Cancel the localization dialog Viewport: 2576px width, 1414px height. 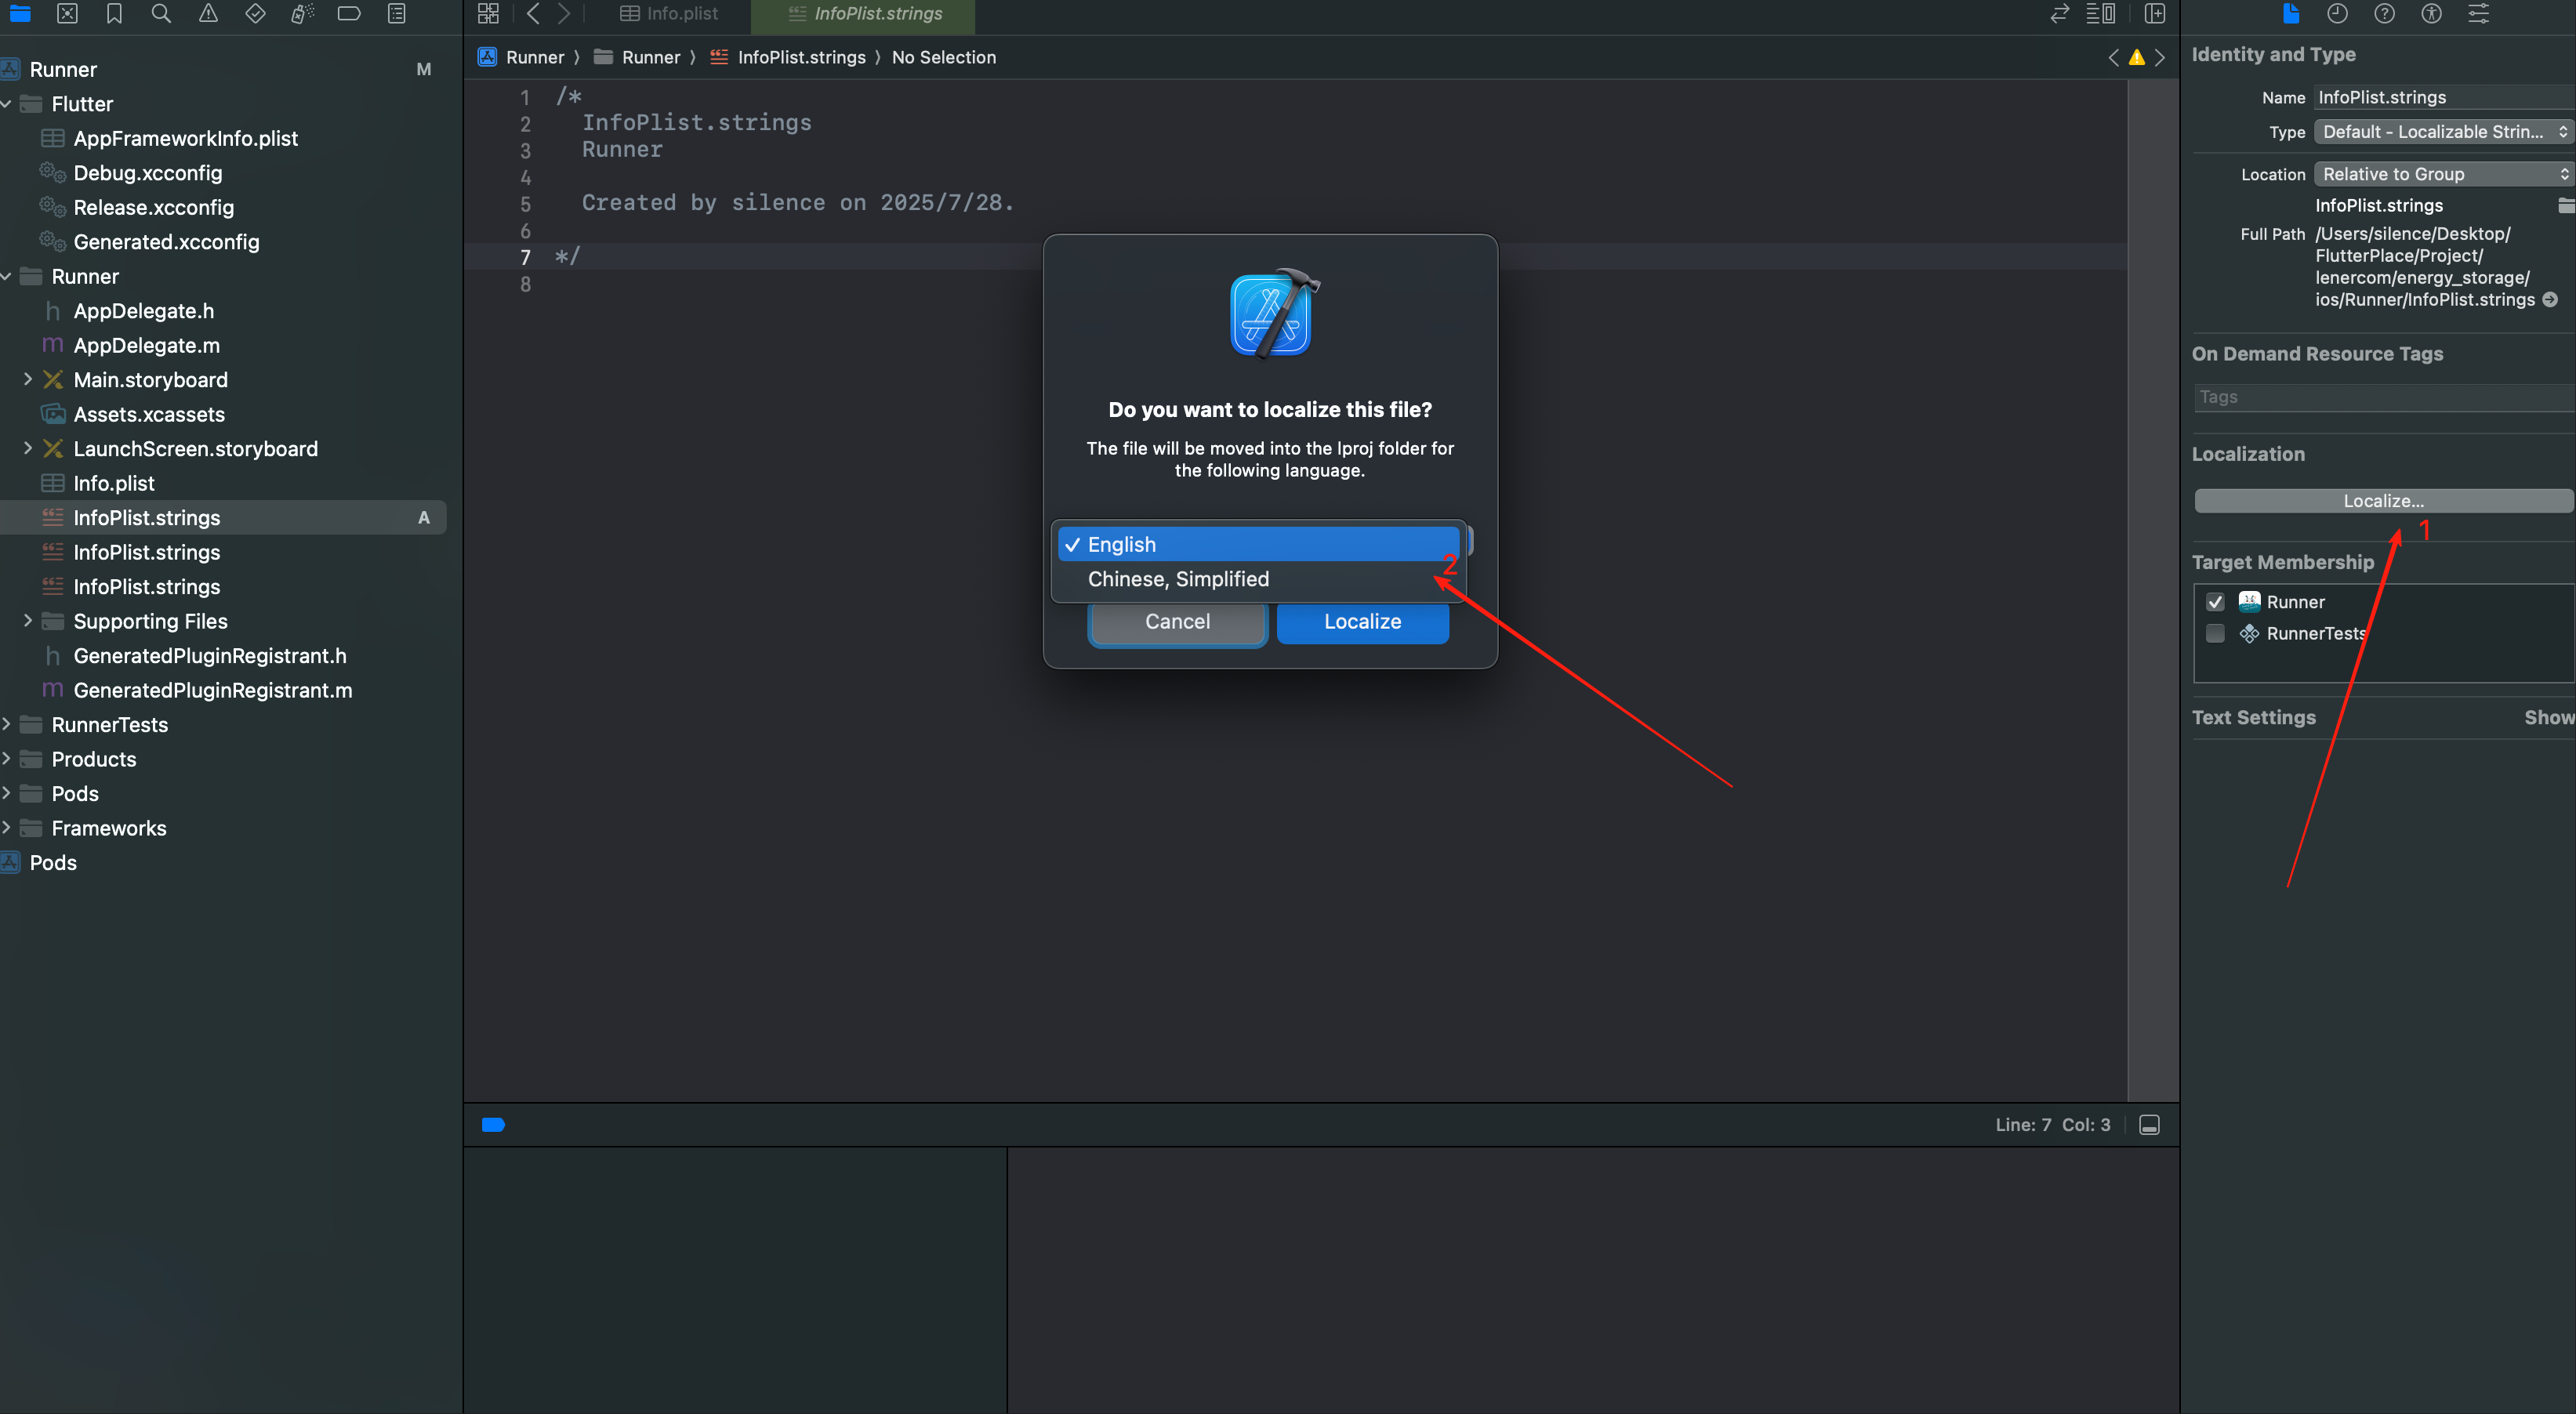point(1177,621)
